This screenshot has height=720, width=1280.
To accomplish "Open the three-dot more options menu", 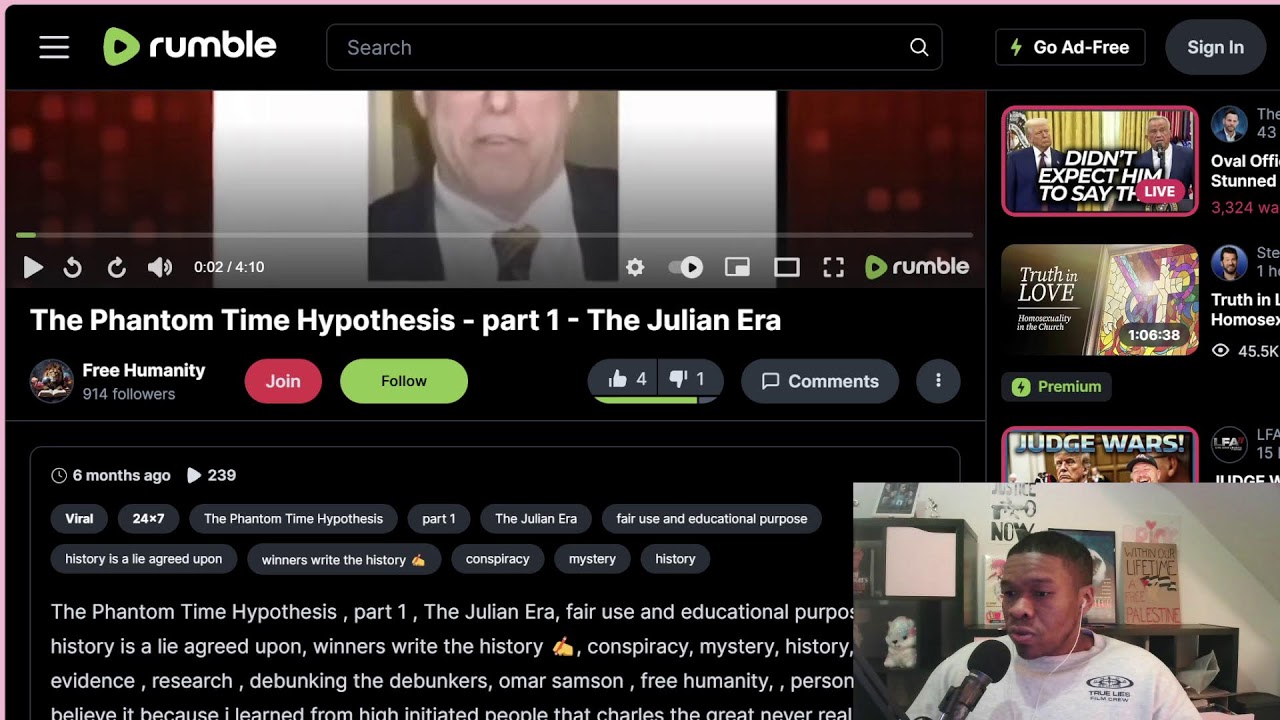I will coord(938,380).
